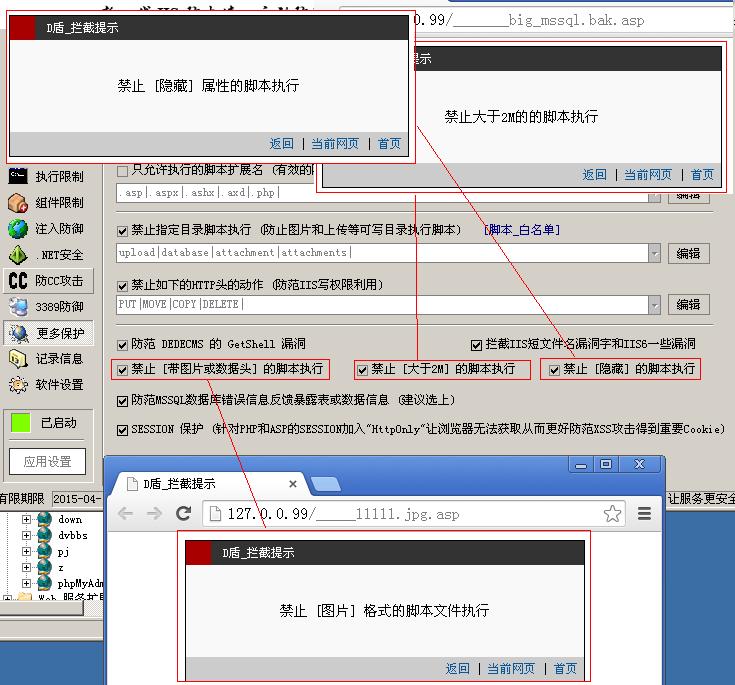Screen dimensions: 735x685
Task: Open the 记录信息 sidebar icon
Action: pos(18,359)
